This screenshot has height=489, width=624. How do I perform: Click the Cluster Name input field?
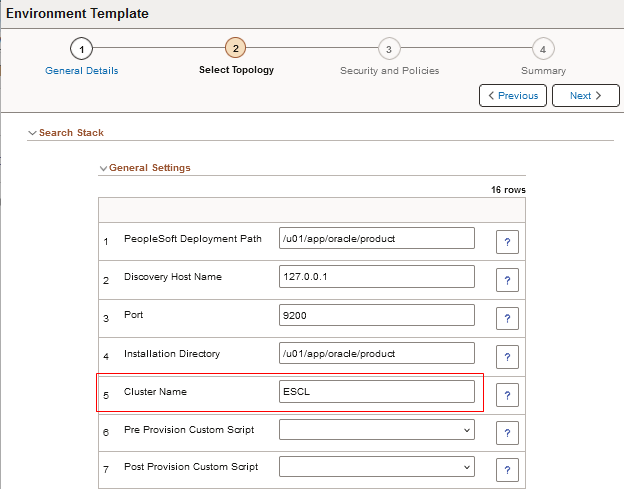point(376,391)
